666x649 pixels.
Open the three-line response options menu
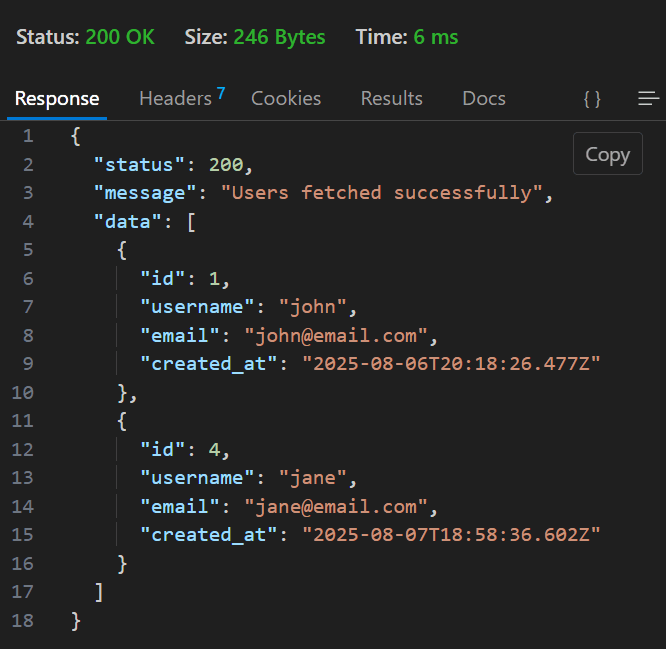coord(648,99)
